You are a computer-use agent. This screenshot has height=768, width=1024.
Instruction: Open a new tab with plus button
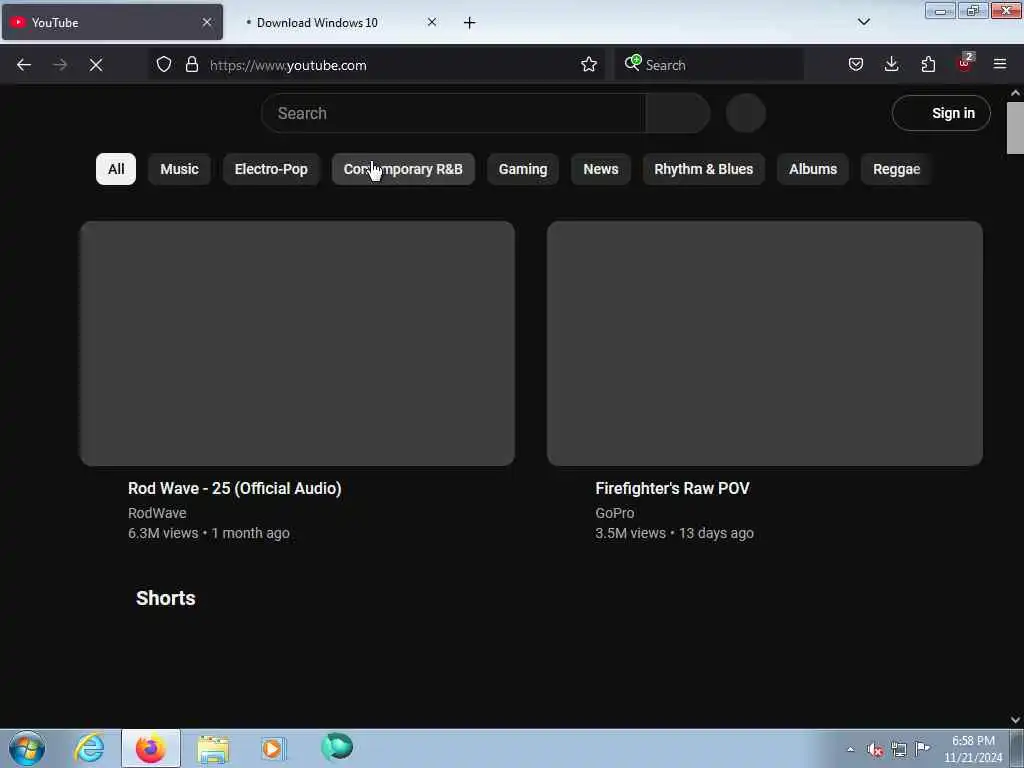(470, 23)
